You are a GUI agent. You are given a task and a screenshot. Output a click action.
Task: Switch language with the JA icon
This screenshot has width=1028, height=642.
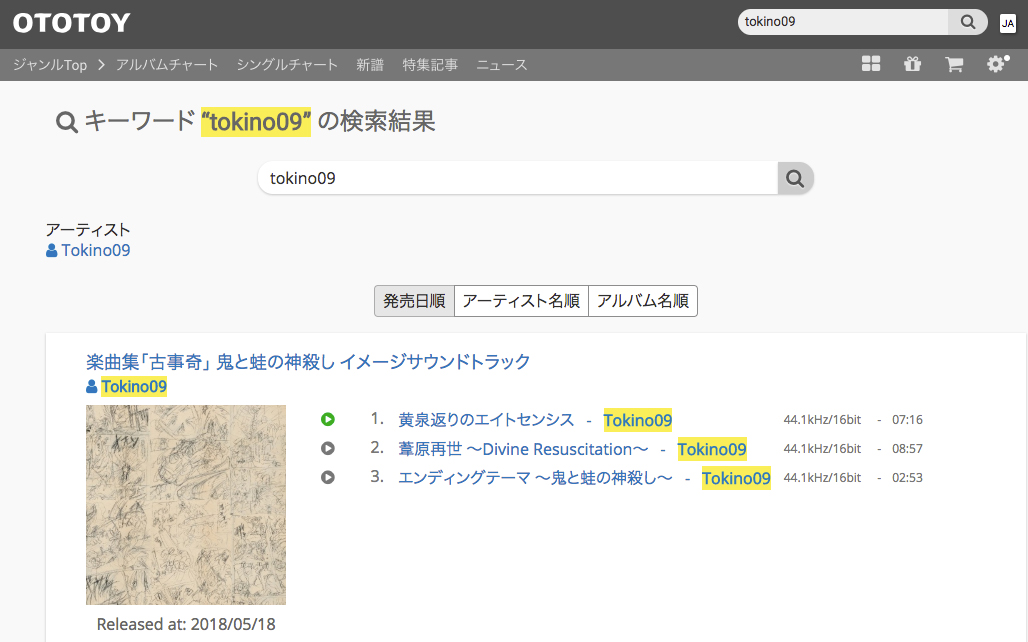(1007, 23)
